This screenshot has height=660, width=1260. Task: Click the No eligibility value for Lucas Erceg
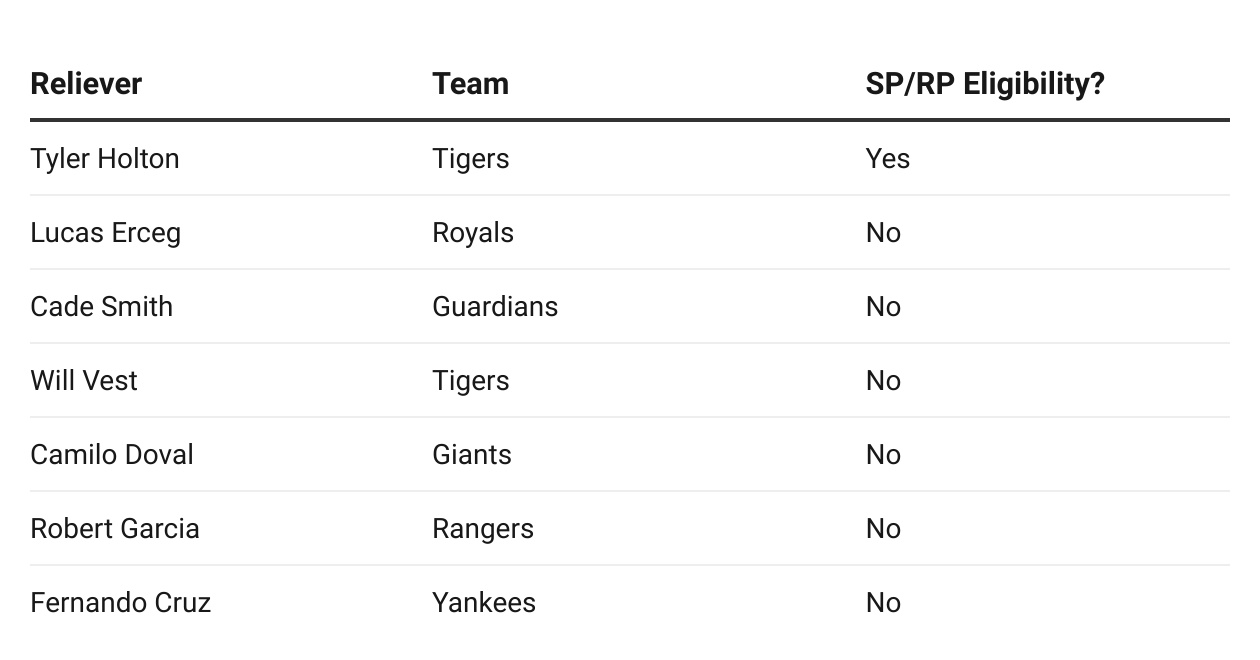pos(883,233)
